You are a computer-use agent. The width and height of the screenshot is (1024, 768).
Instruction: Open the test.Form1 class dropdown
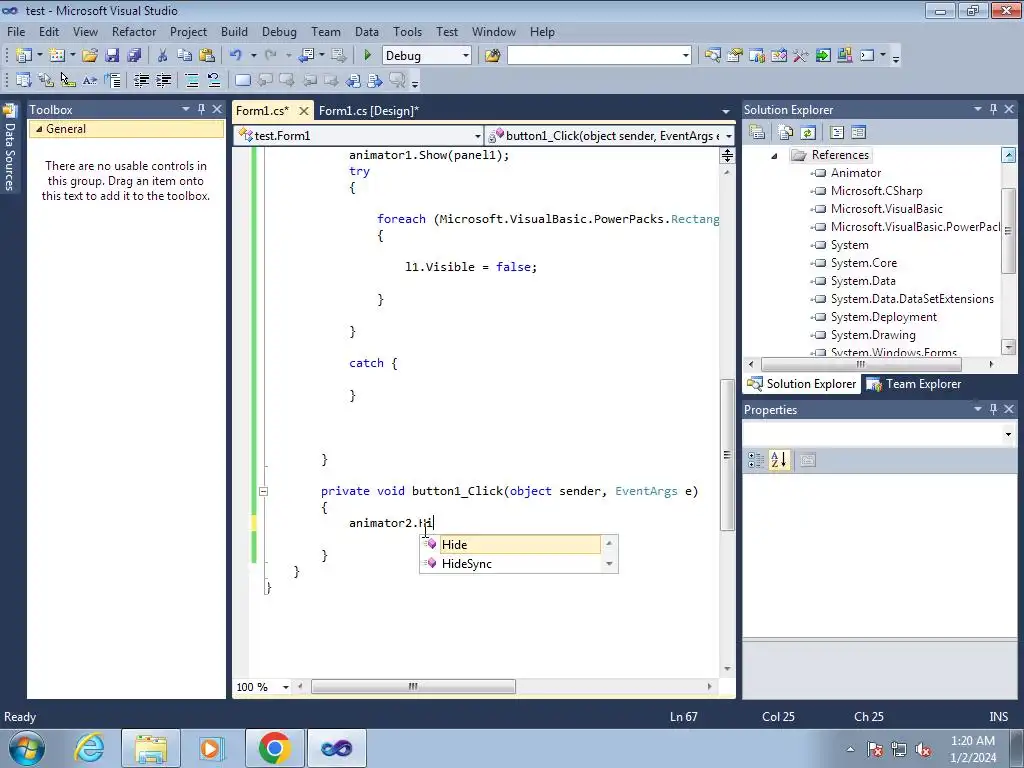pos(477,136)
